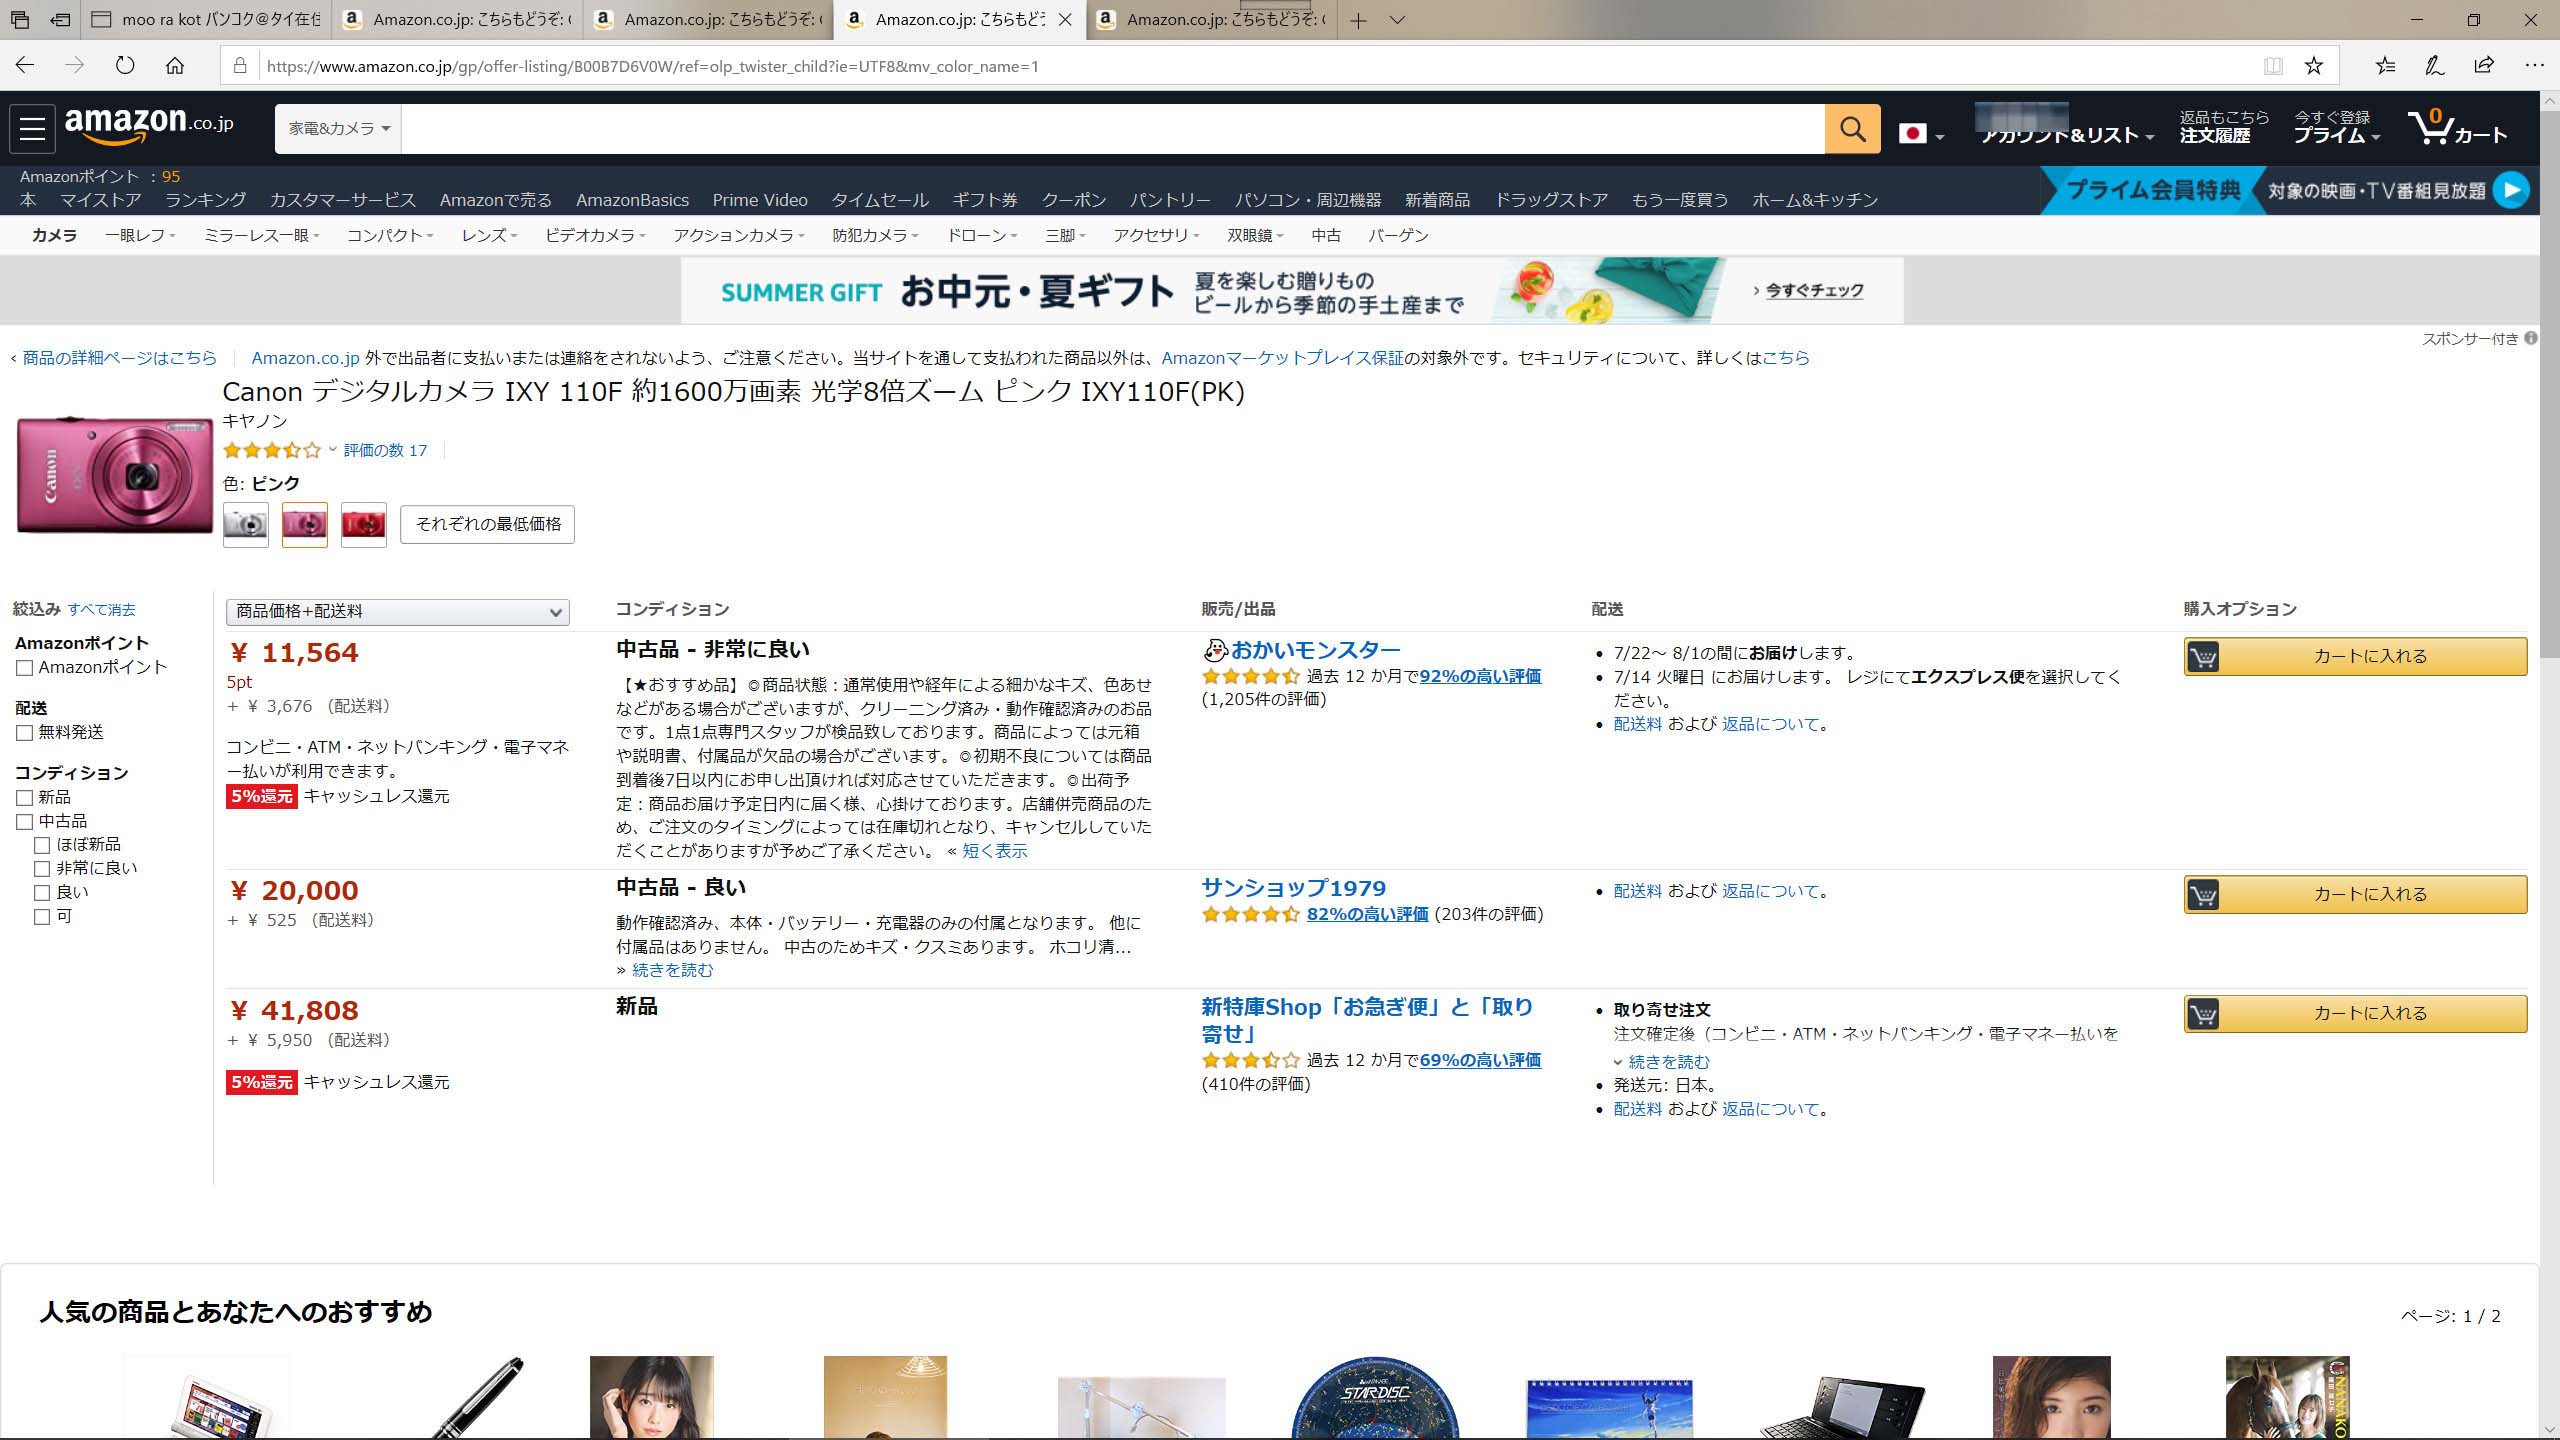2560x1440 pixels.
Task: Click set tabs aside icon
Action: (60, 20)
